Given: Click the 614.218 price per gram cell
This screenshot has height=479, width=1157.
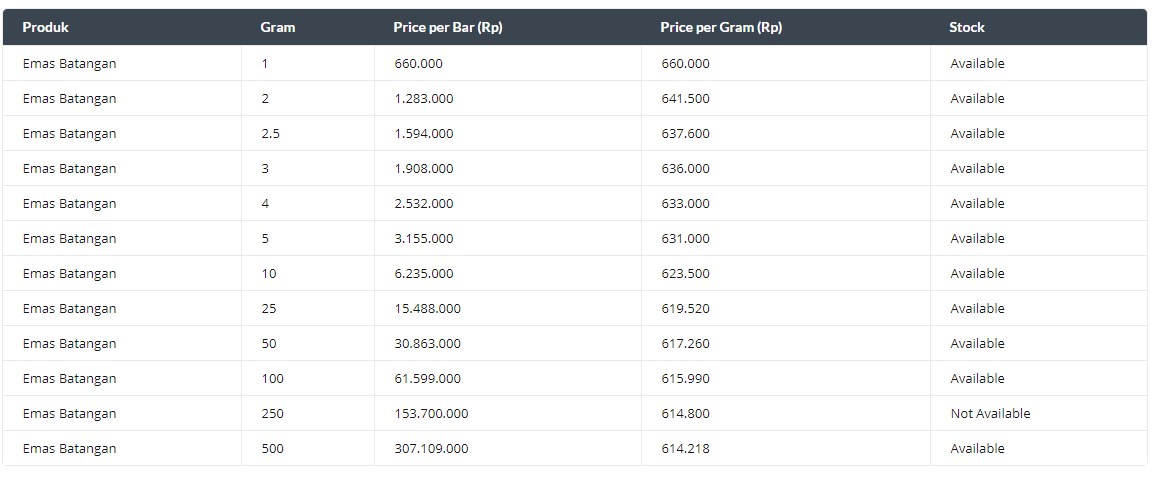Looking at the screenshot, I should 685,449.
